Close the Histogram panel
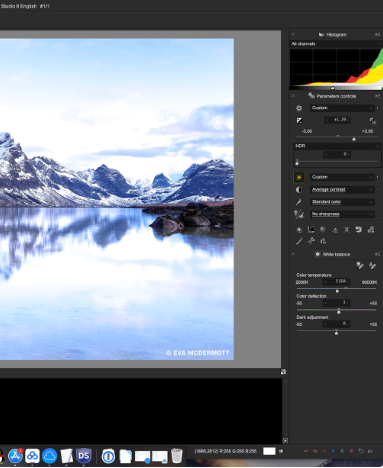383x468 pixels. (x=293, y=34)
